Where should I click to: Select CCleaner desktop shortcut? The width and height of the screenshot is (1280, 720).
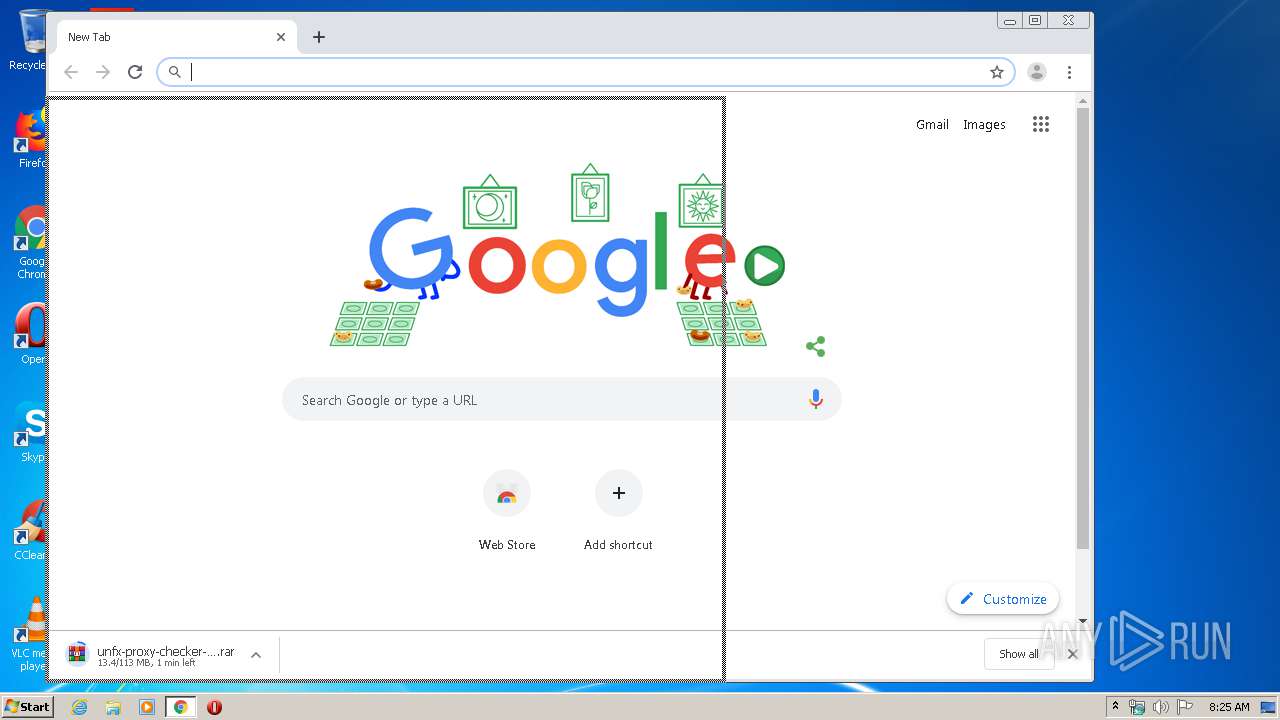point(31,530)
